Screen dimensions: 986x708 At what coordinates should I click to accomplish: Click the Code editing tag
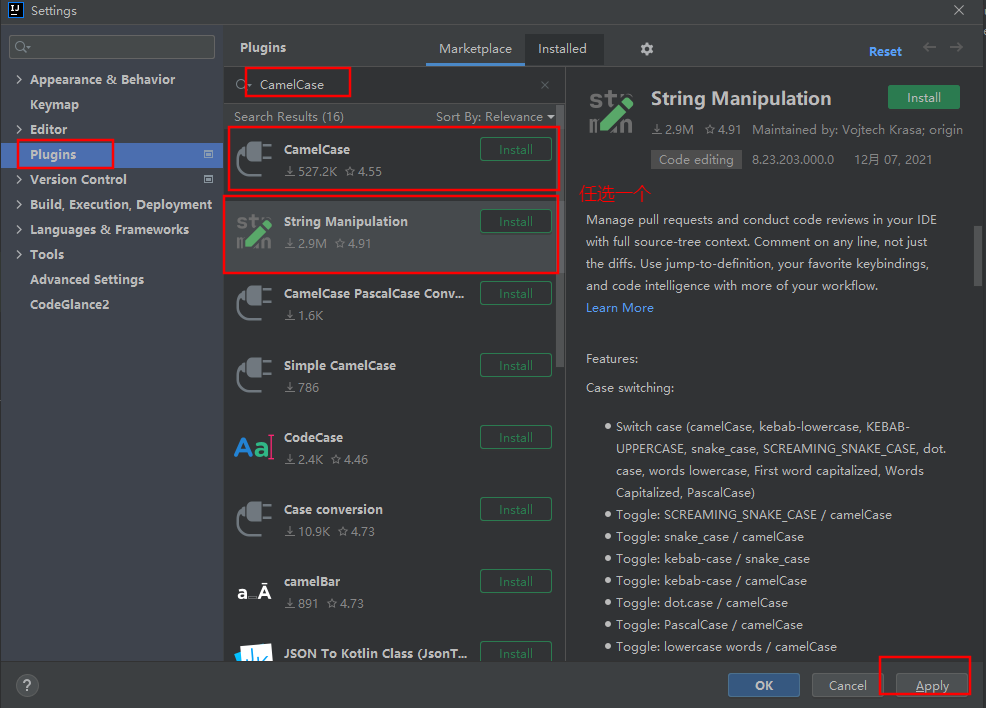point(696,160)
